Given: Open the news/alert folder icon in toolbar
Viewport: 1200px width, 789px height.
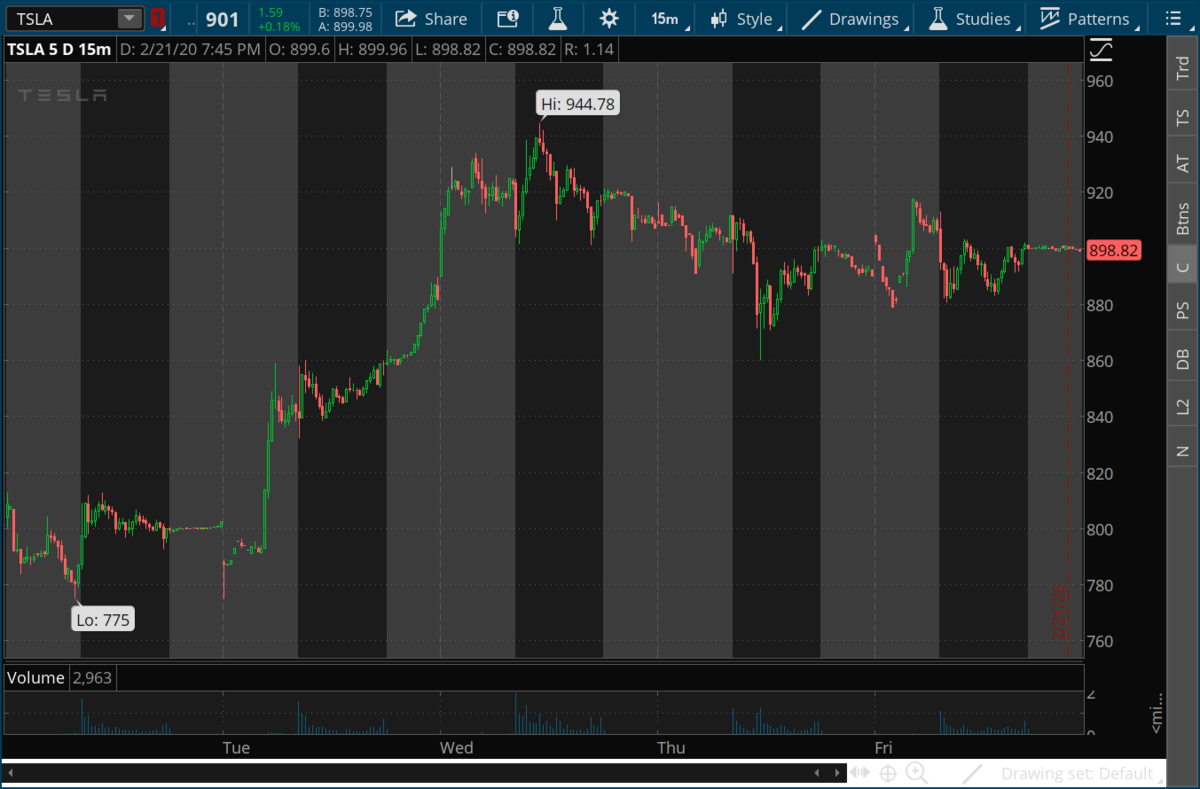Looking at the screenshot, I should 508,18.
